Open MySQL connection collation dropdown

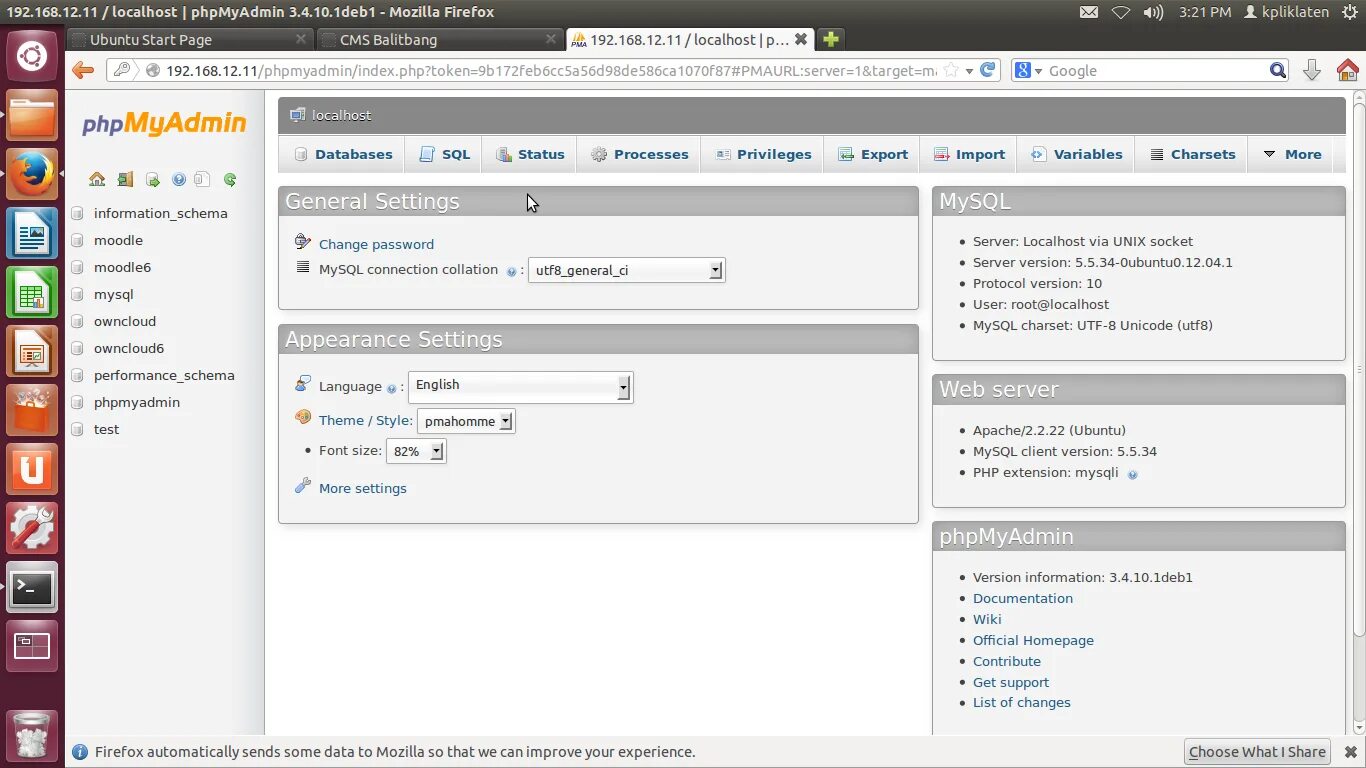pyautogui.click(x=626, y=270)
